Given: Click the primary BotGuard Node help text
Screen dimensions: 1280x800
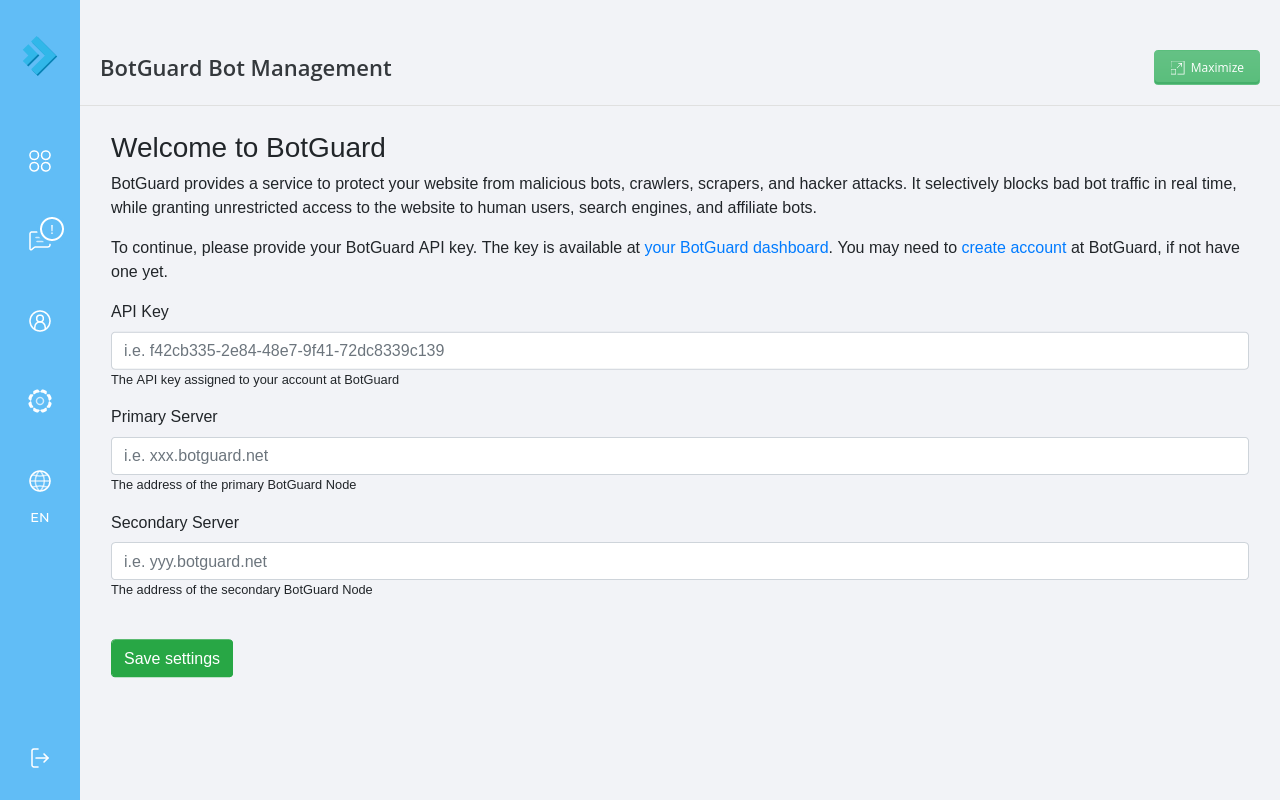Looking at the screenshot, I should coord(234,485).
